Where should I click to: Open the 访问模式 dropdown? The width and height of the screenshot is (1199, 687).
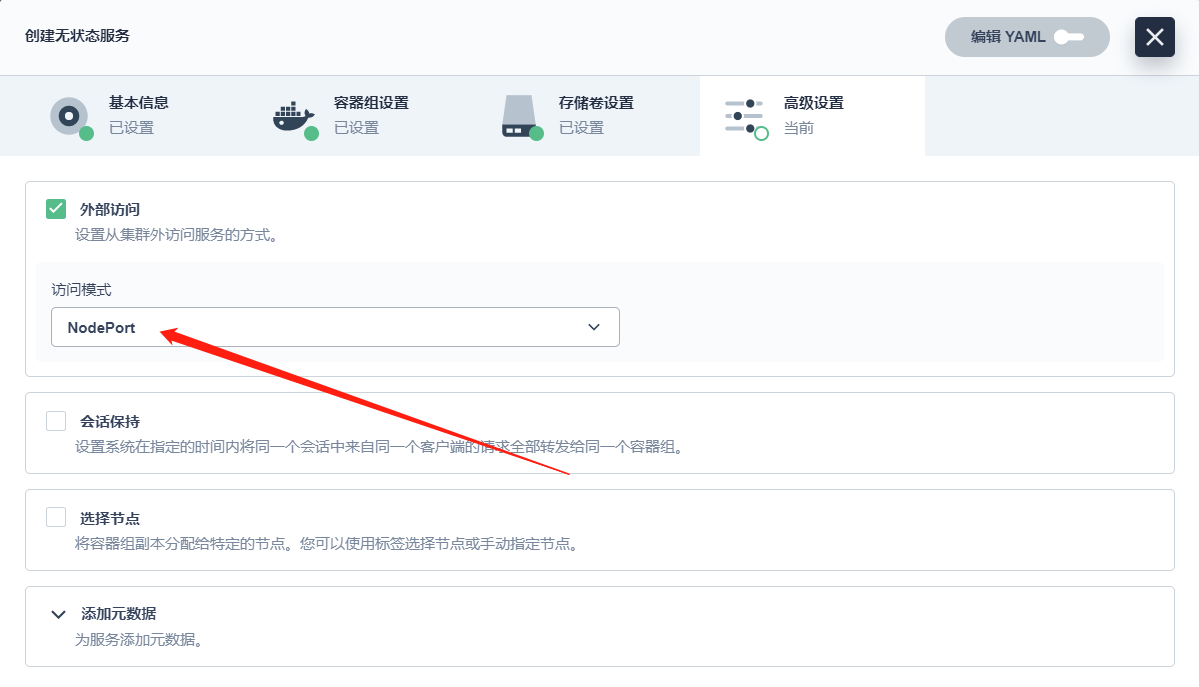[335, 327]
